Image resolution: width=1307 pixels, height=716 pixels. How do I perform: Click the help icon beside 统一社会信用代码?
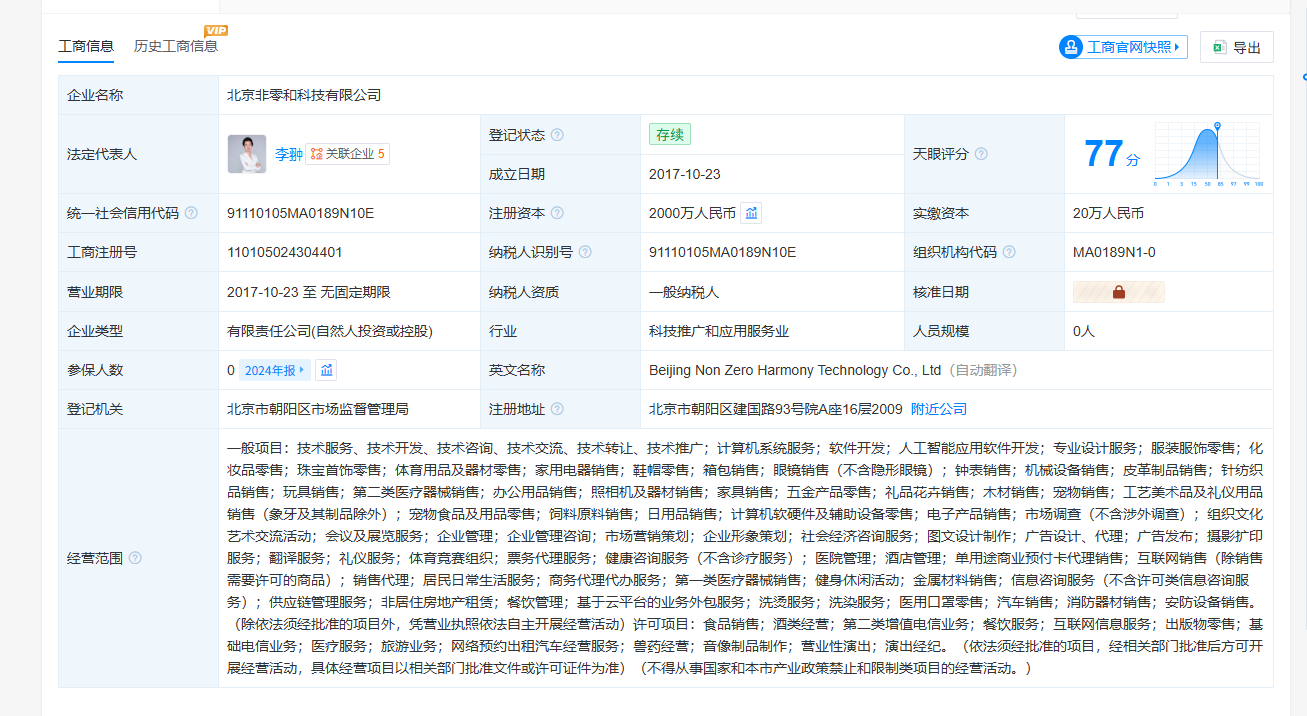pos(191,213)
